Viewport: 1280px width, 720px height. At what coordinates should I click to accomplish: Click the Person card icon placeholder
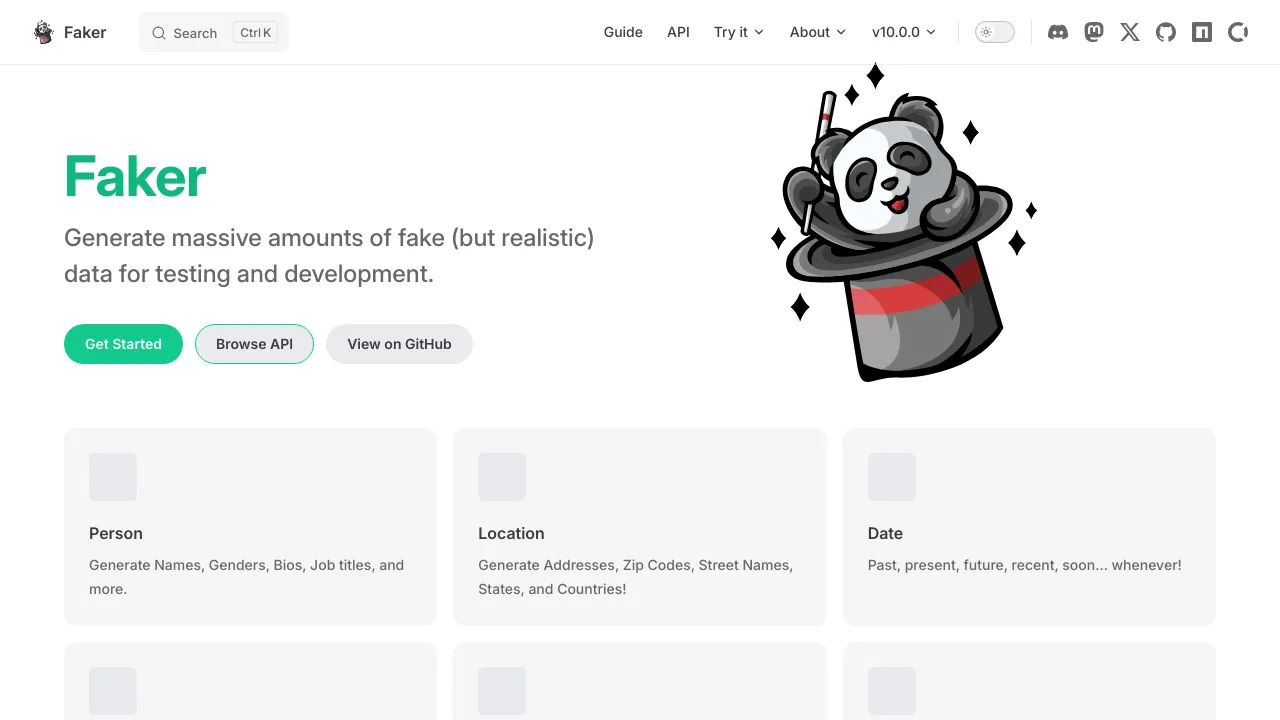[x=113, y=477]
